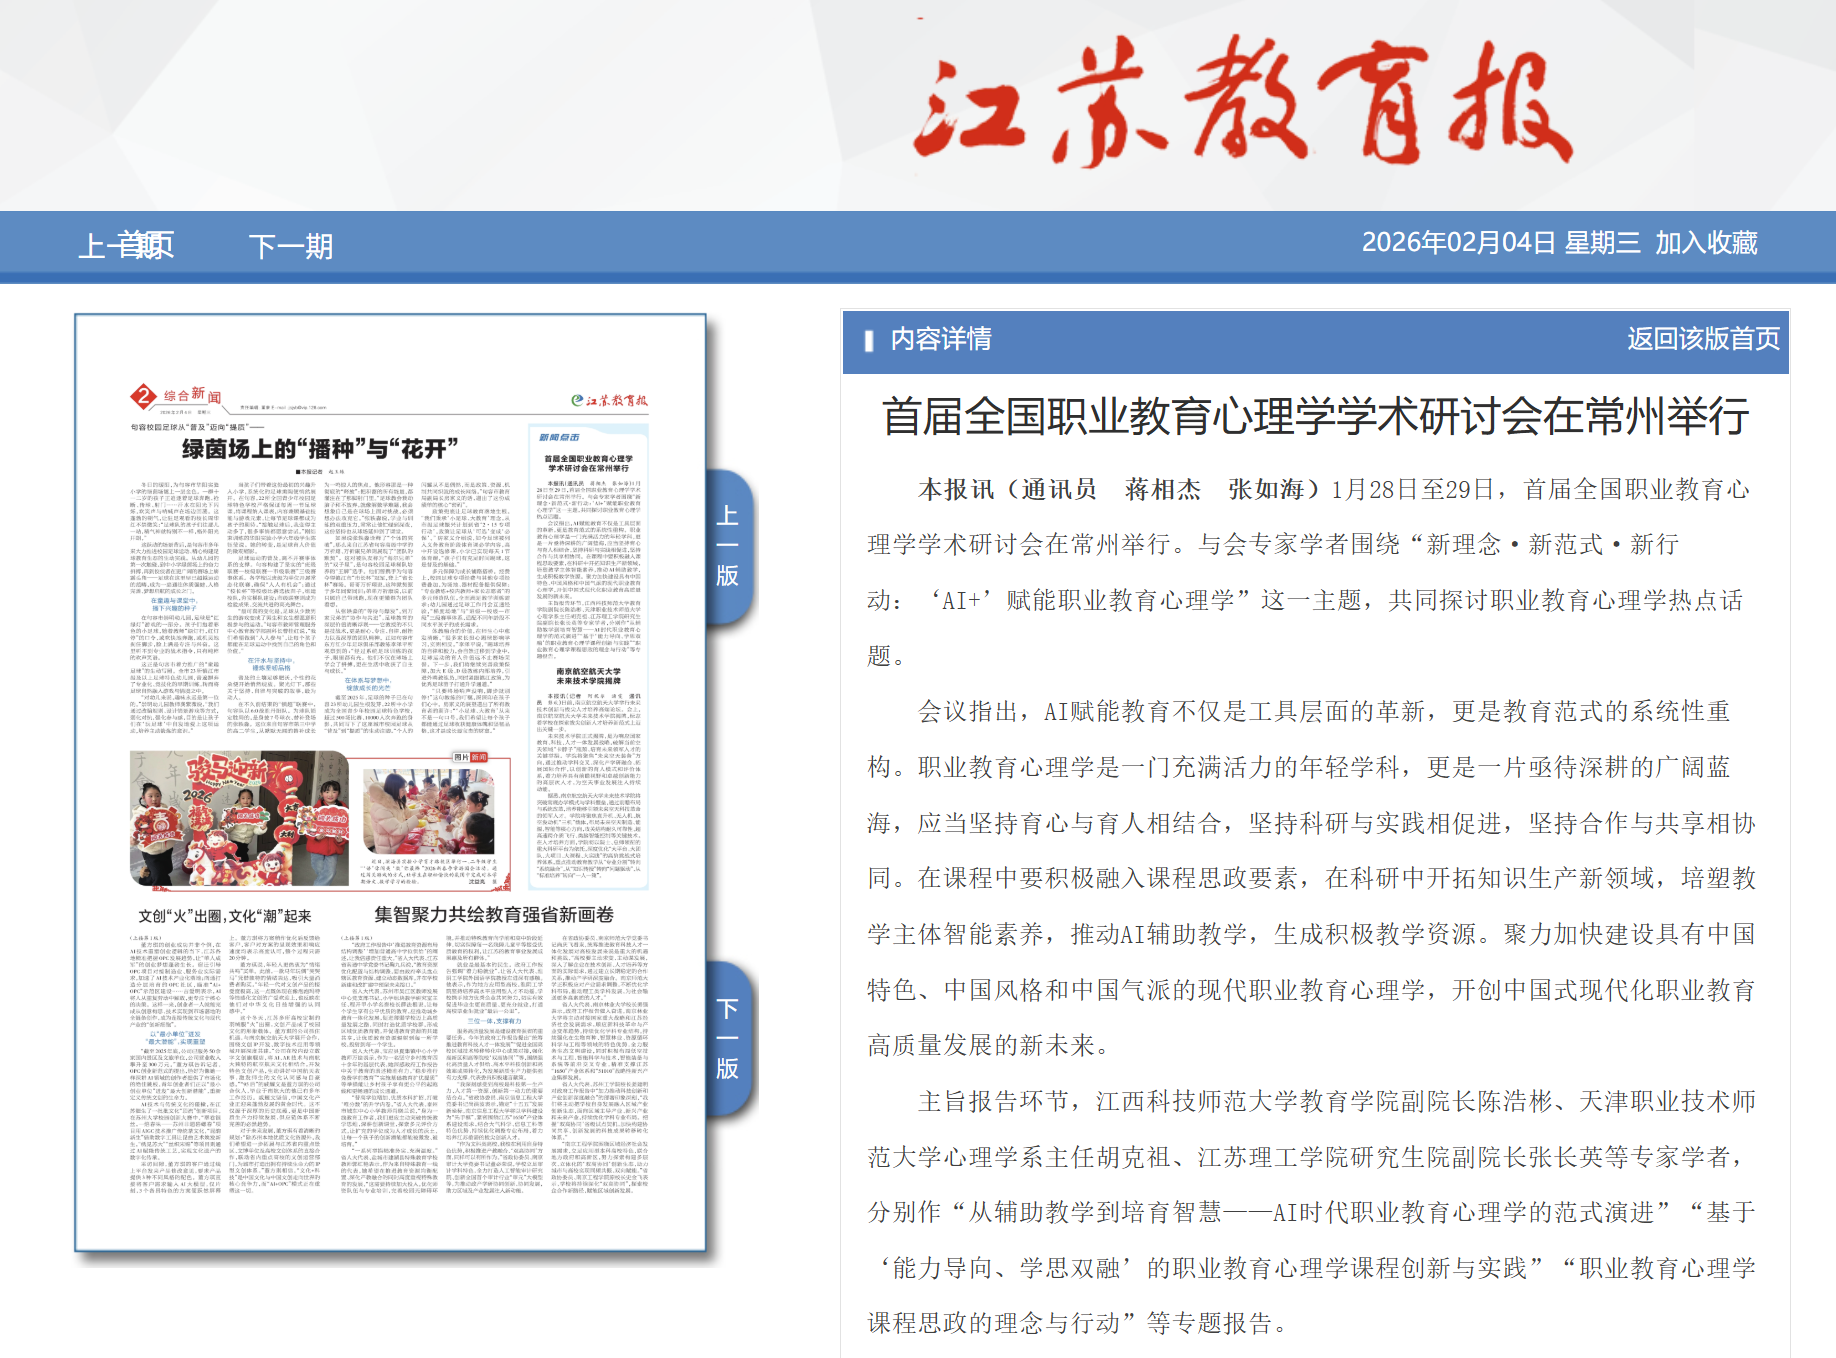Viewport: 1836px width, 1358px height.
Task: Click the small 江苏教育报 logo on the page preview
Action: pos(609,400)
